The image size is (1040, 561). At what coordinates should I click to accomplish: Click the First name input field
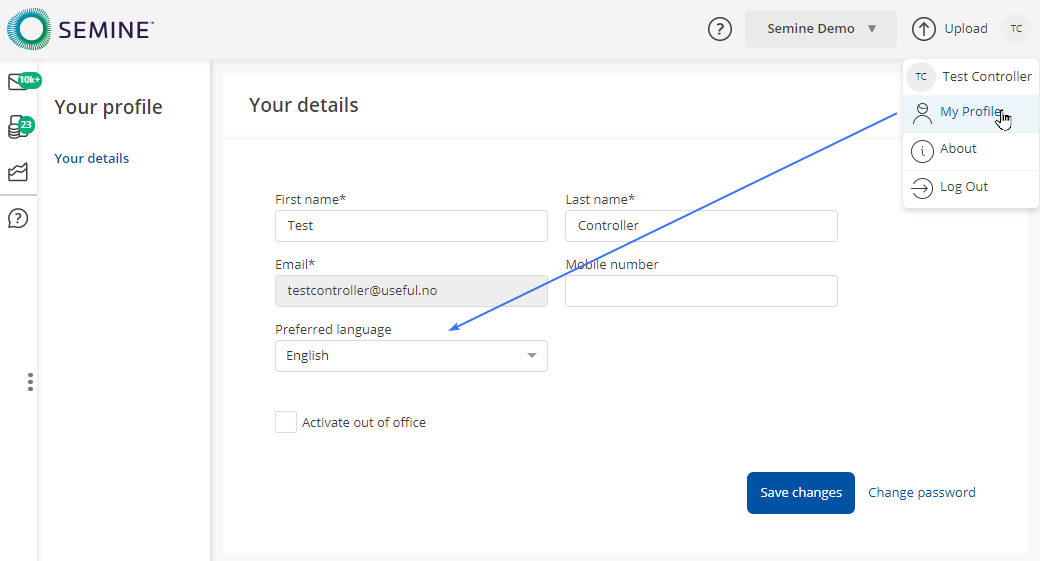click(411, 226)
